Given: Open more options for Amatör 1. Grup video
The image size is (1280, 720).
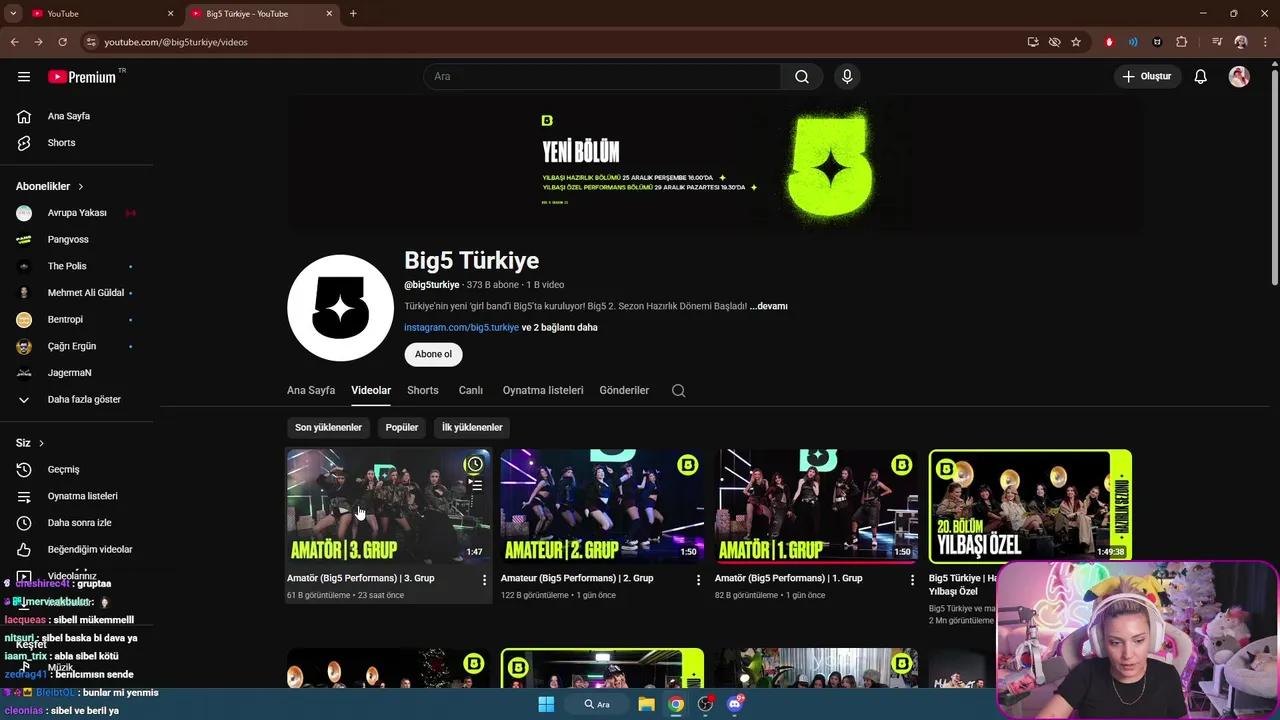Looking at the screenshot, I should click(912, 579).
